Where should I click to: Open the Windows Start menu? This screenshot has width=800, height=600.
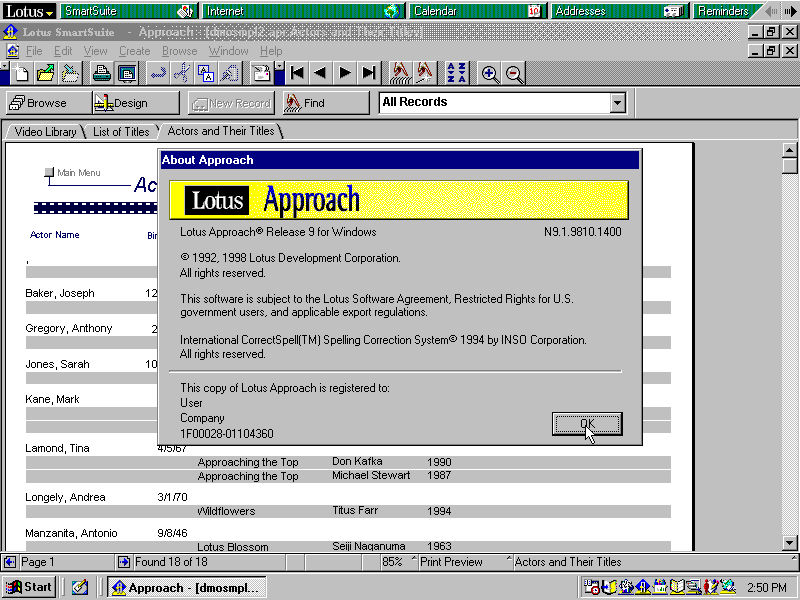coord(29,587)
